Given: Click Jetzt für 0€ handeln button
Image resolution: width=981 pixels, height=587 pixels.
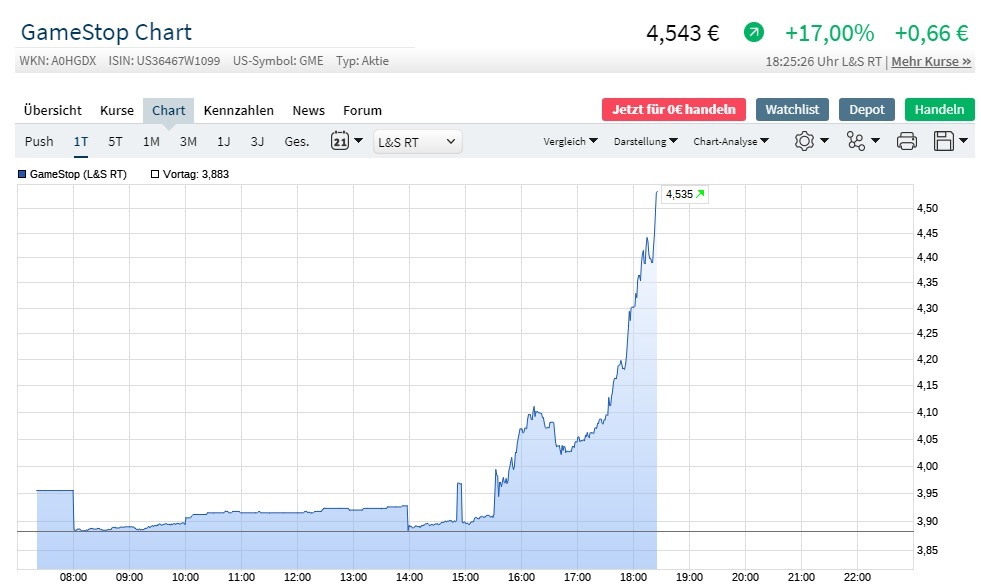Looking at the screenshot, I should [x=674, y=109].
